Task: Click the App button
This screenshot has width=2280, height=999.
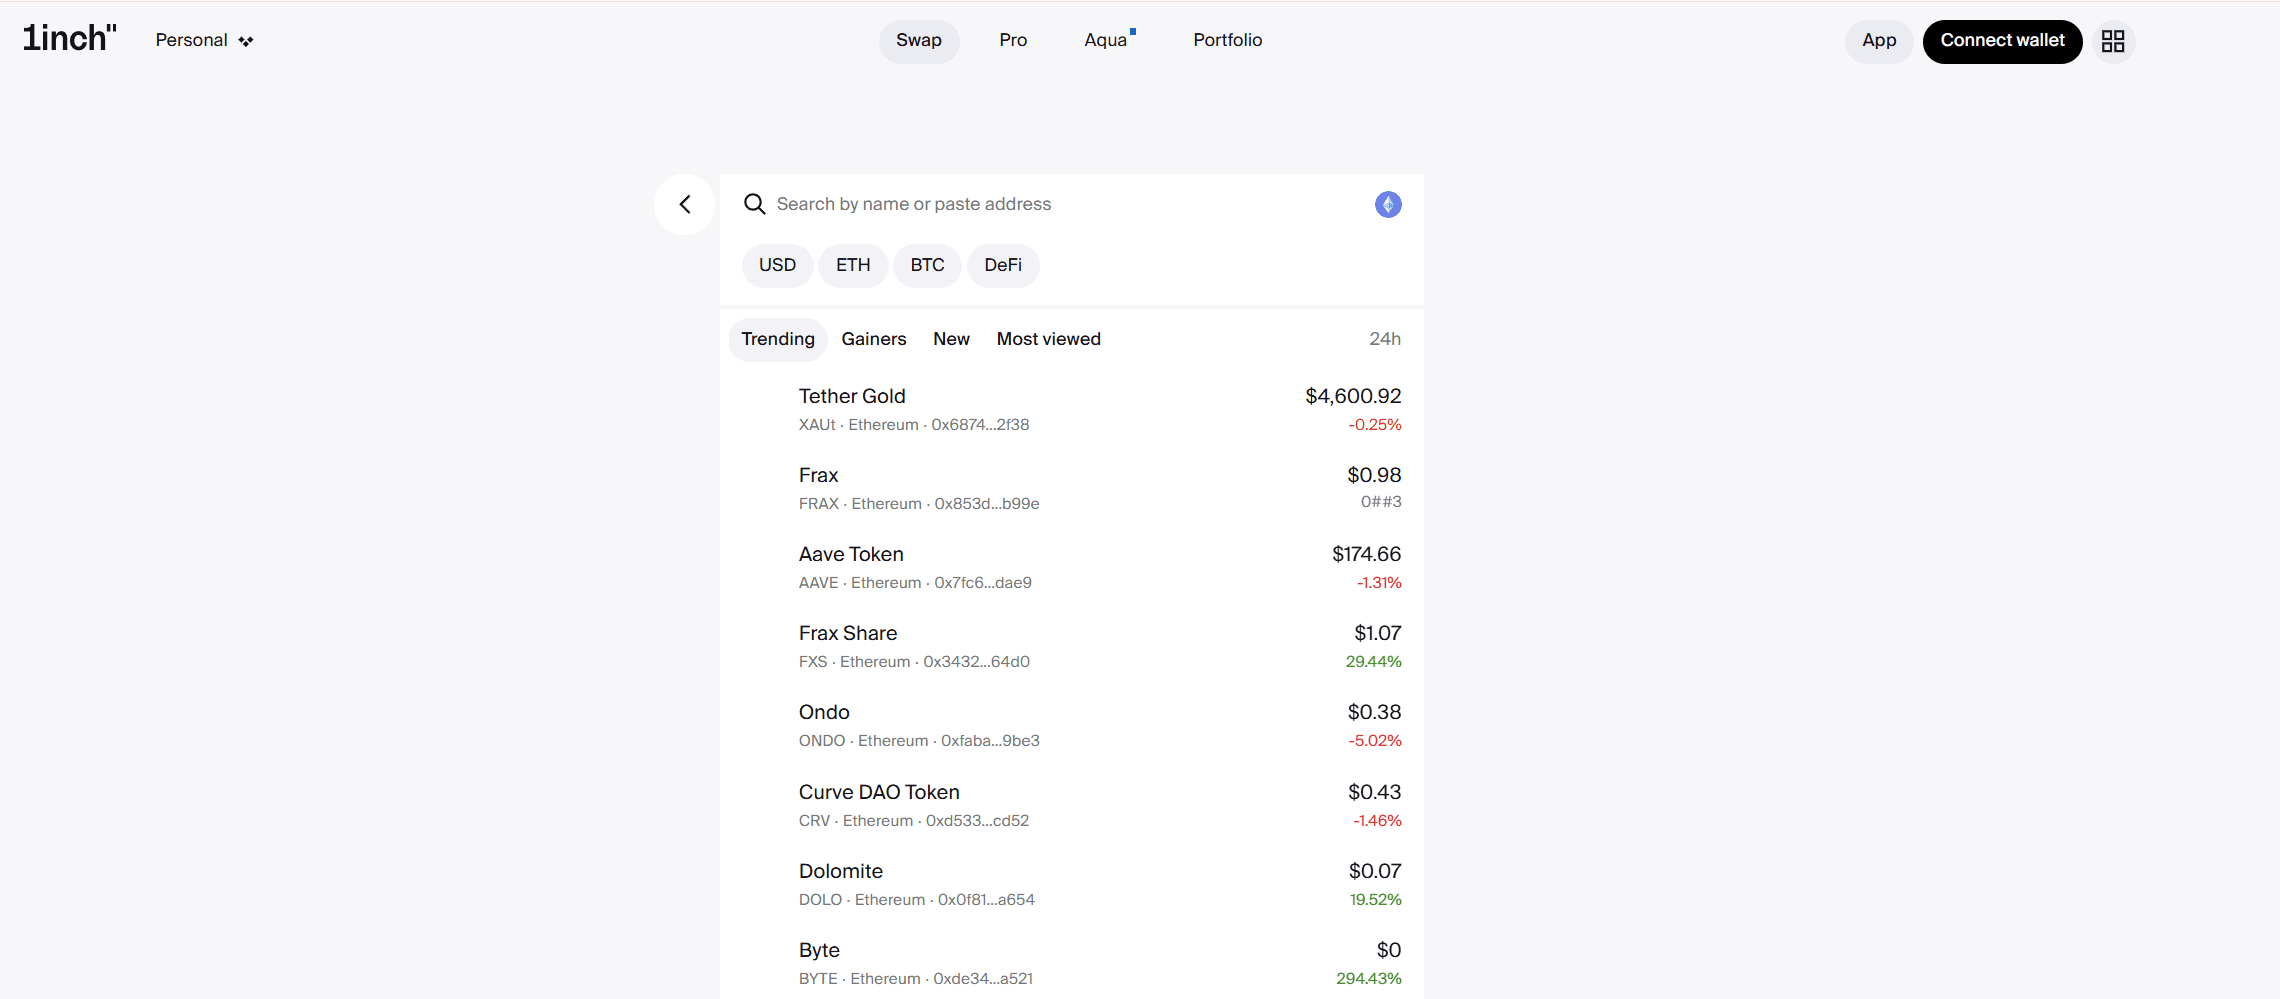Action: (x=1878, y=41)
